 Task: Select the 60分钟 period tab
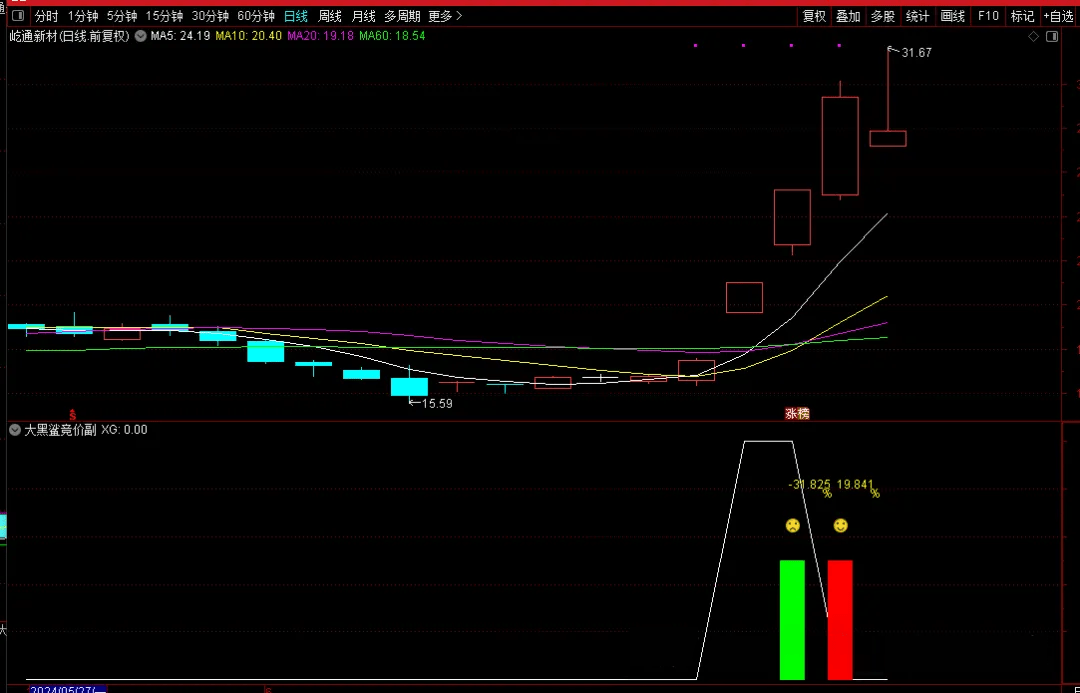[256, 16]
